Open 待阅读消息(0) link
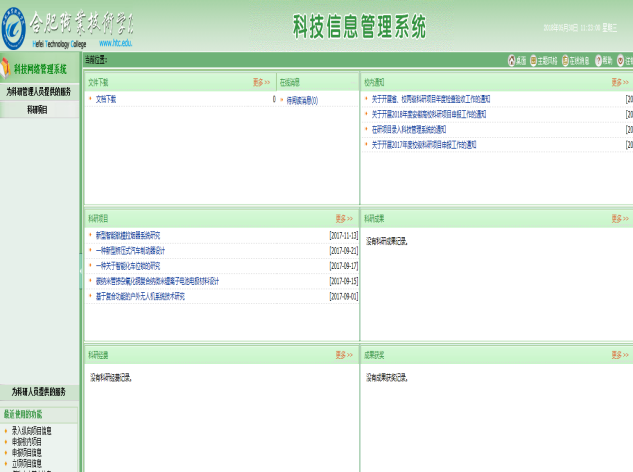 coord(302,100)
